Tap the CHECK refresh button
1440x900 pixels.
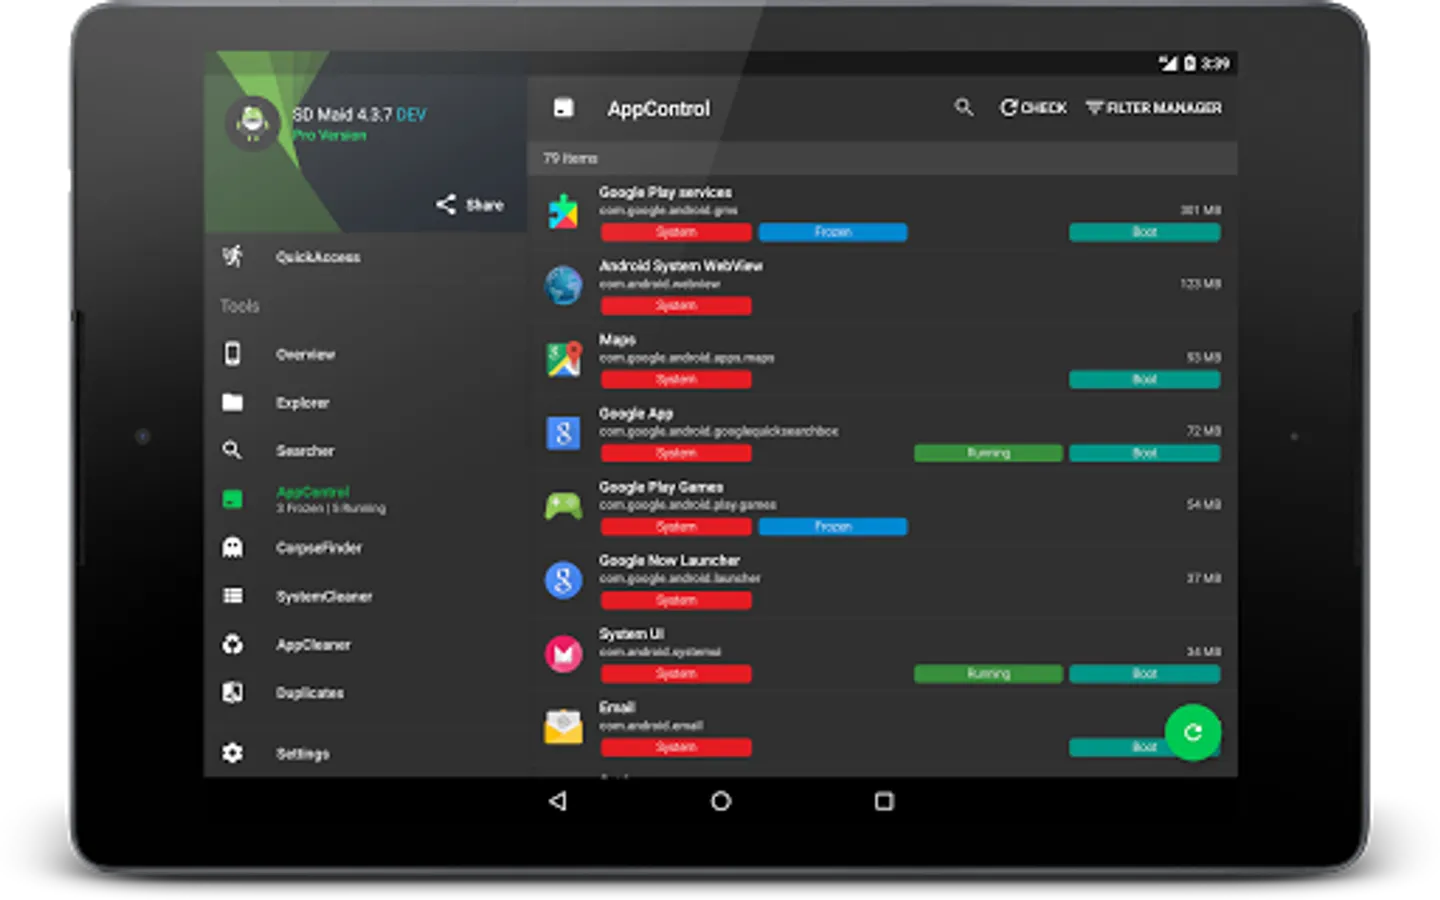(1033, 107)
